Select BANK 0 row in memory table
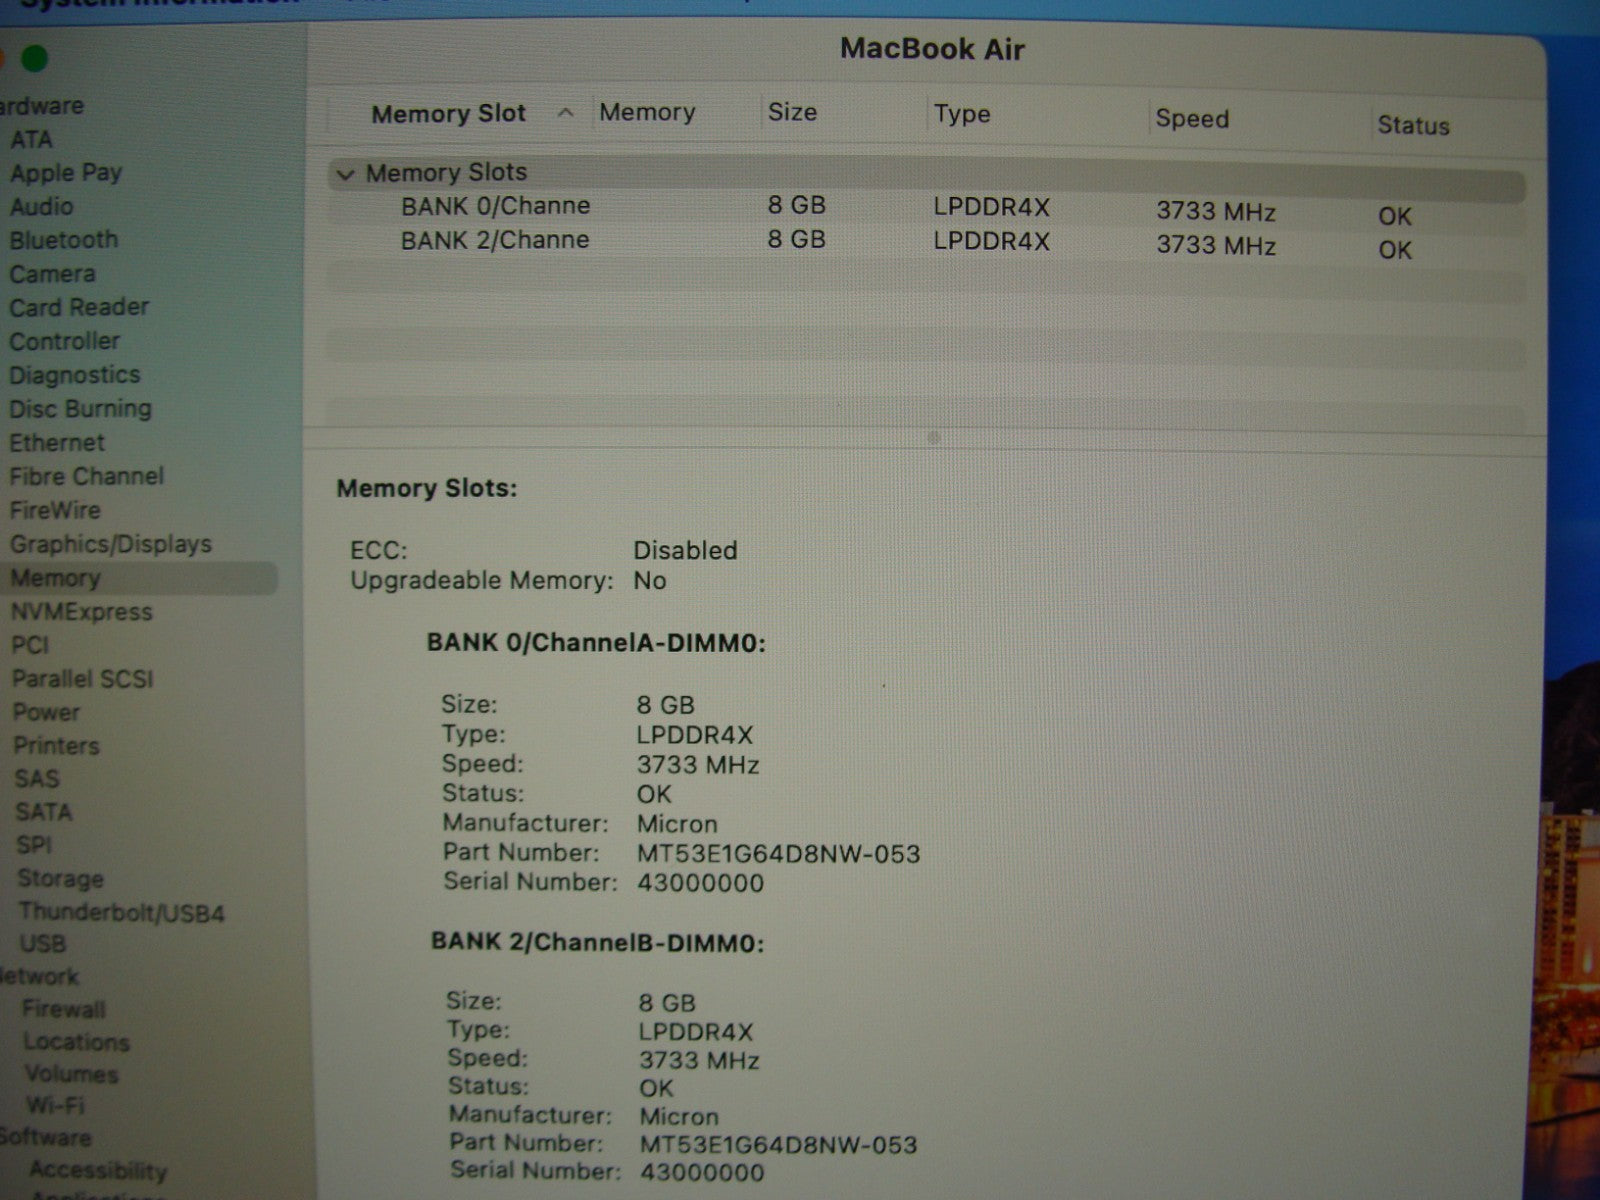Screen dimensions: 1600x1200 coord(495,207)
